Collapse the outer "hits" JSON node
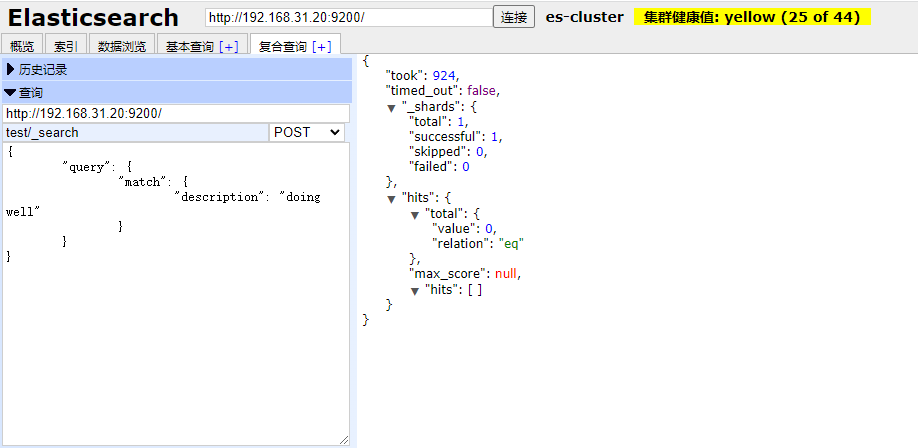The image size is (918, 448). 393,199
